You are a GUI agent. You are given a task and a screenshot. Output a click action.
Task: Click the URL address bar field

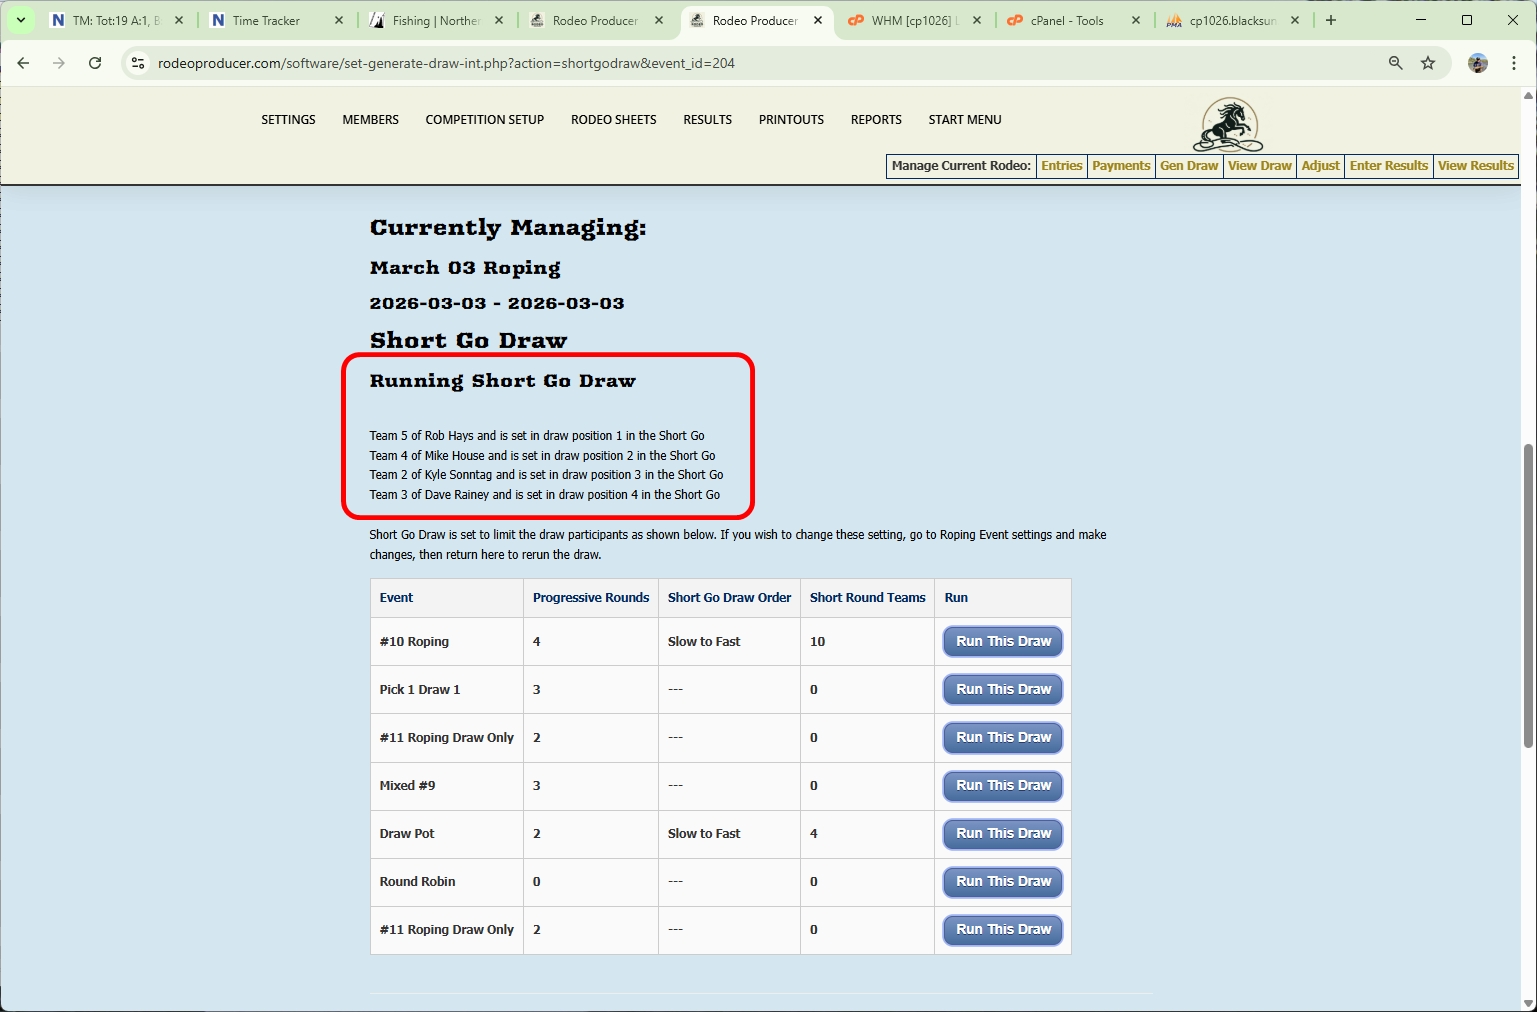click(700, 63)
